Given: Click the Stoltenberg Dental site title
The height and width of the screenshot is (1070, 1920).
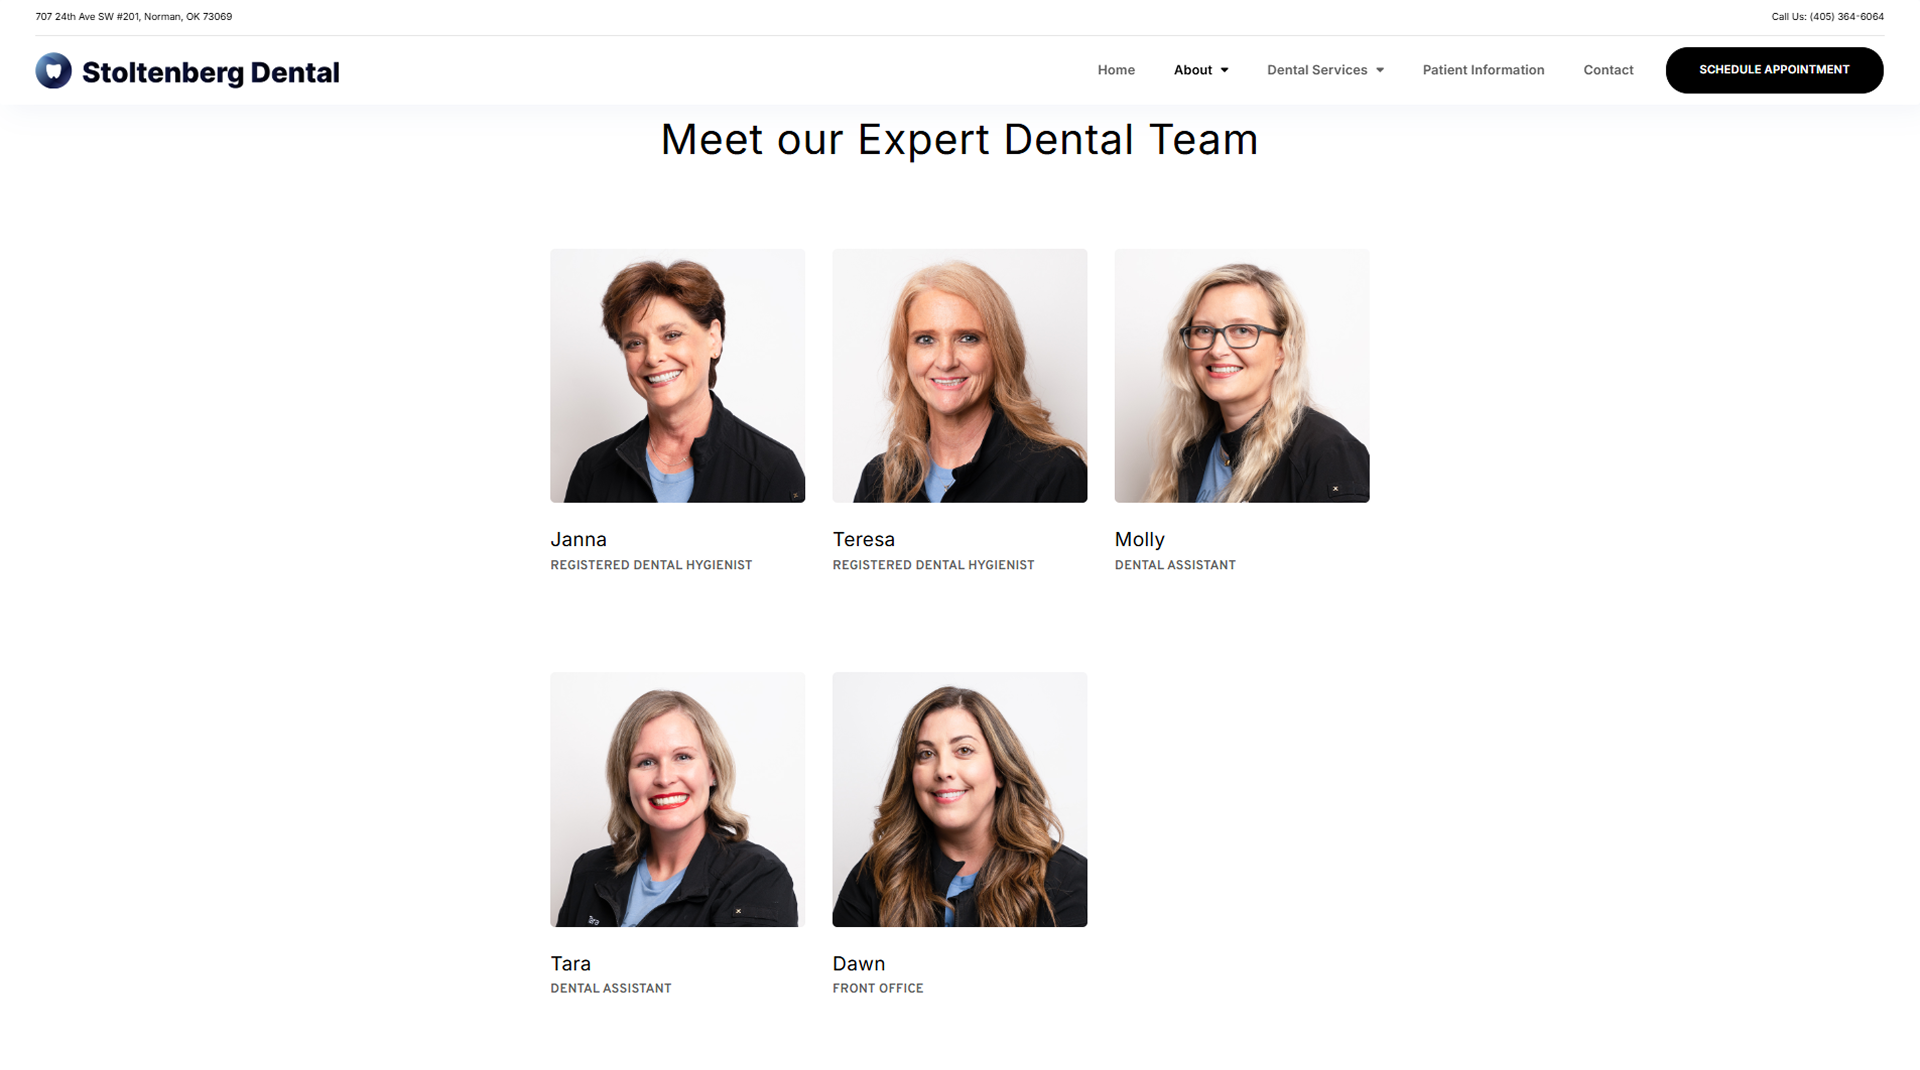Looking at the screenshot, I should pos(210,72).
